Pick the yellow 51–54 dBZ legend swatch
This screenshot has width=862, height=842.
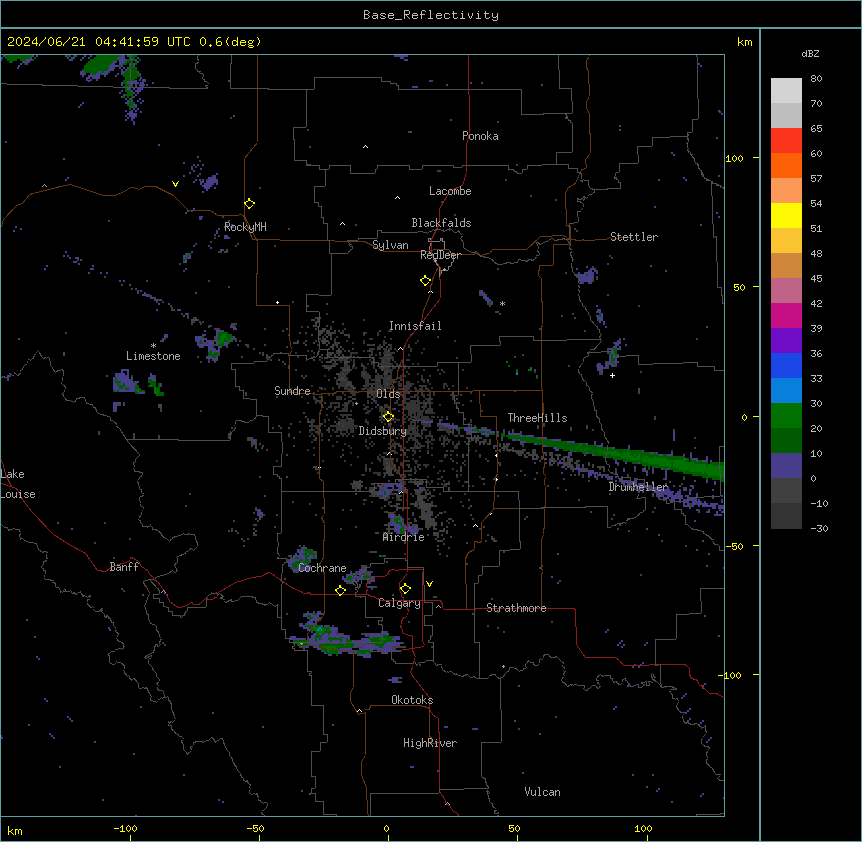[786, 215]
